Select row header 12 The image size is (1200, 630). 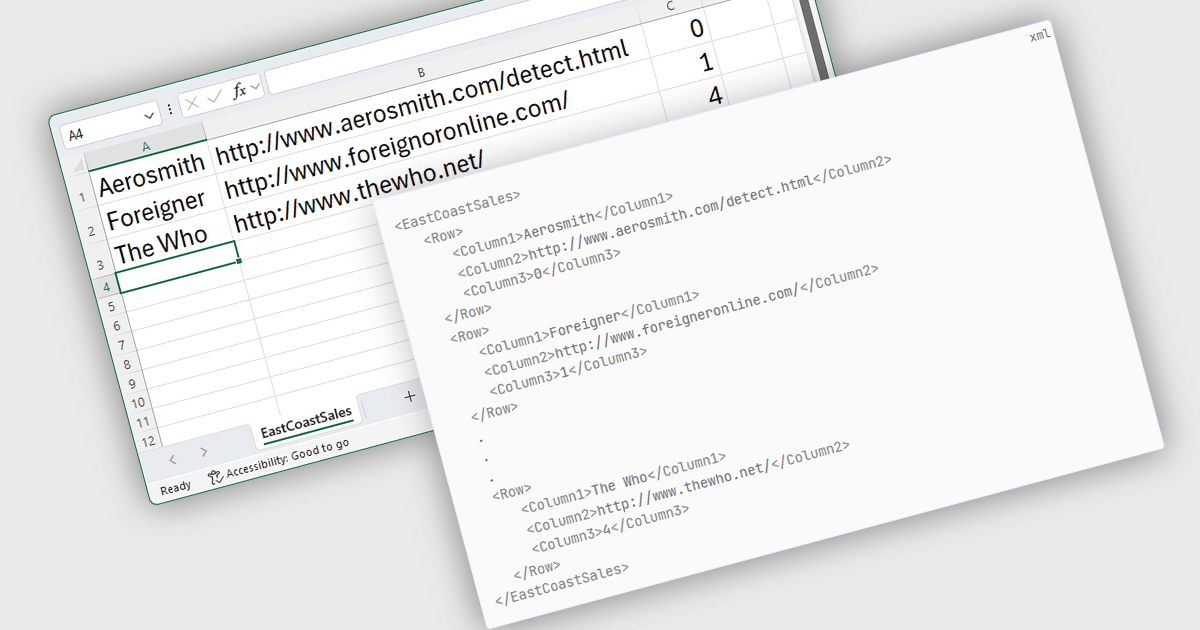pos(147,441)
